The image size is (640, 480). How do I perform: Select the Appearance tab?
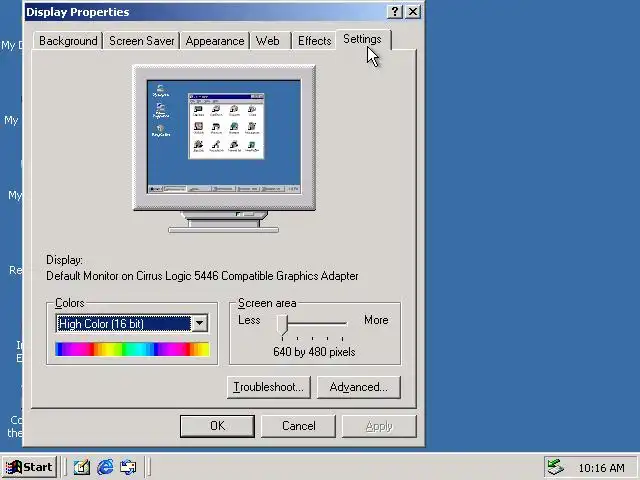tap(215, 41)
